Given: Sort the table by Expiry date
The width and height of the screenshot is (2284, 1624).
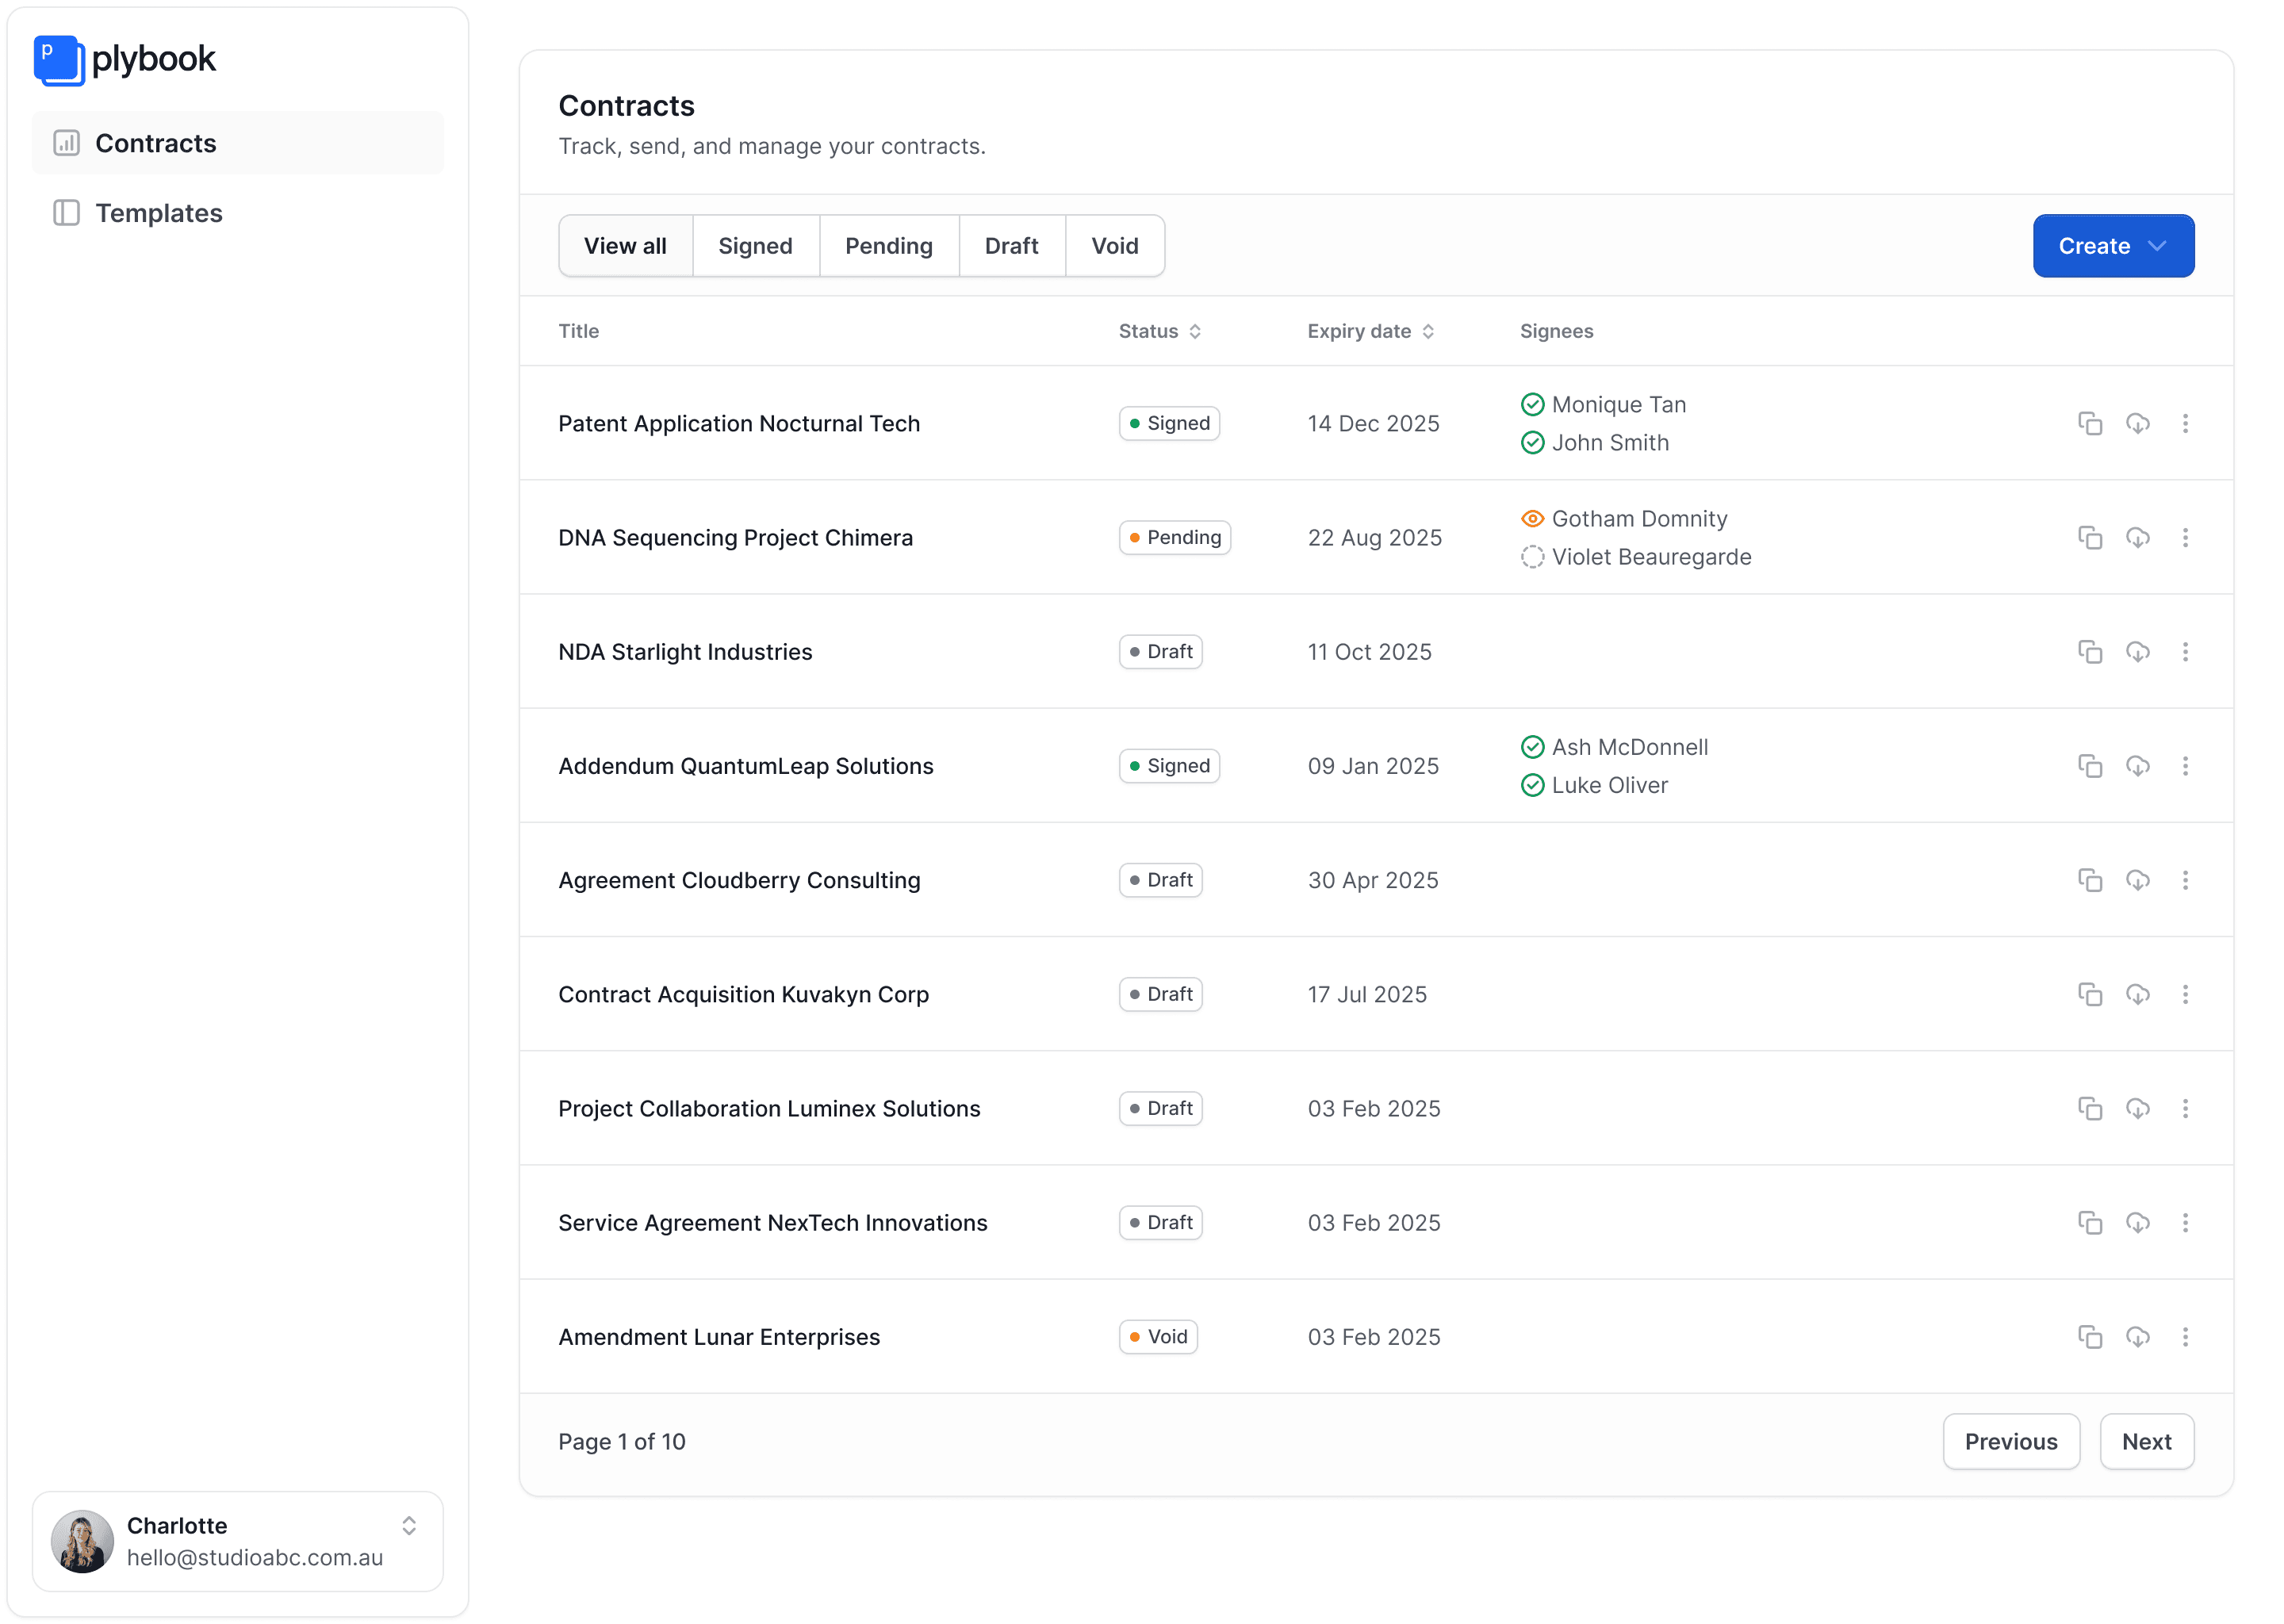Looking at the screenshot, I should pyautogui.click(x=1371, y=331).
